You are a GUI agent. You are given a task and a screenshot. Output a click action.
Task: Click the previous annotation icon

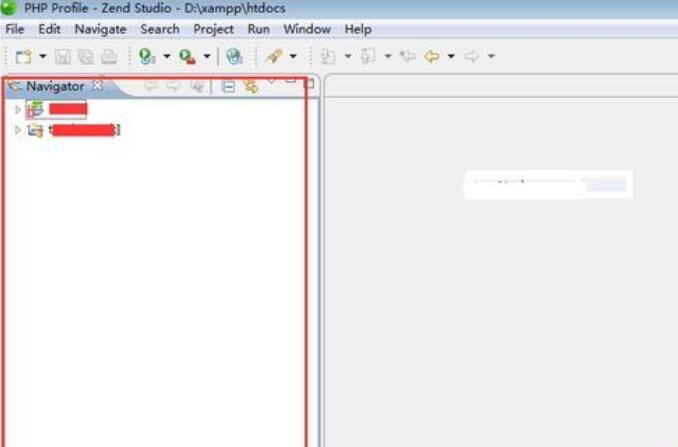pyautogui.click(x=368, y=56)
